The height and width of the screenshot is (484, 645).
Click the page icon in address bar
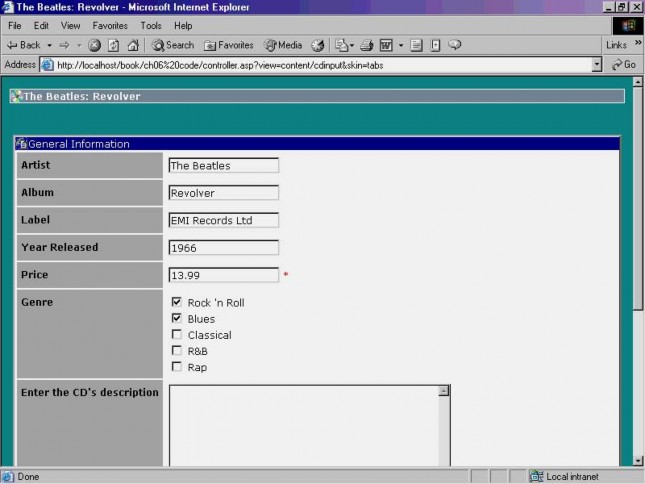[x=48, y=65]
